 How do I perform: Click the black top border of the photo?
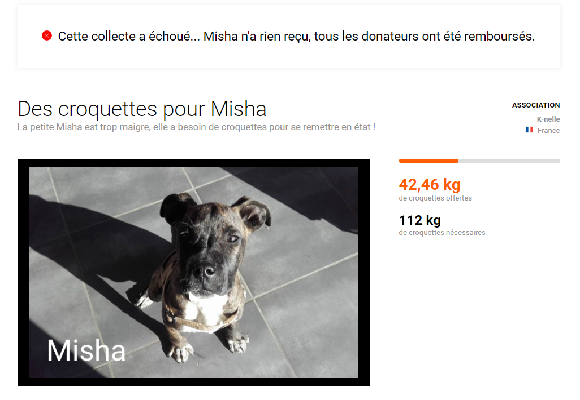(x=193, y=163)
